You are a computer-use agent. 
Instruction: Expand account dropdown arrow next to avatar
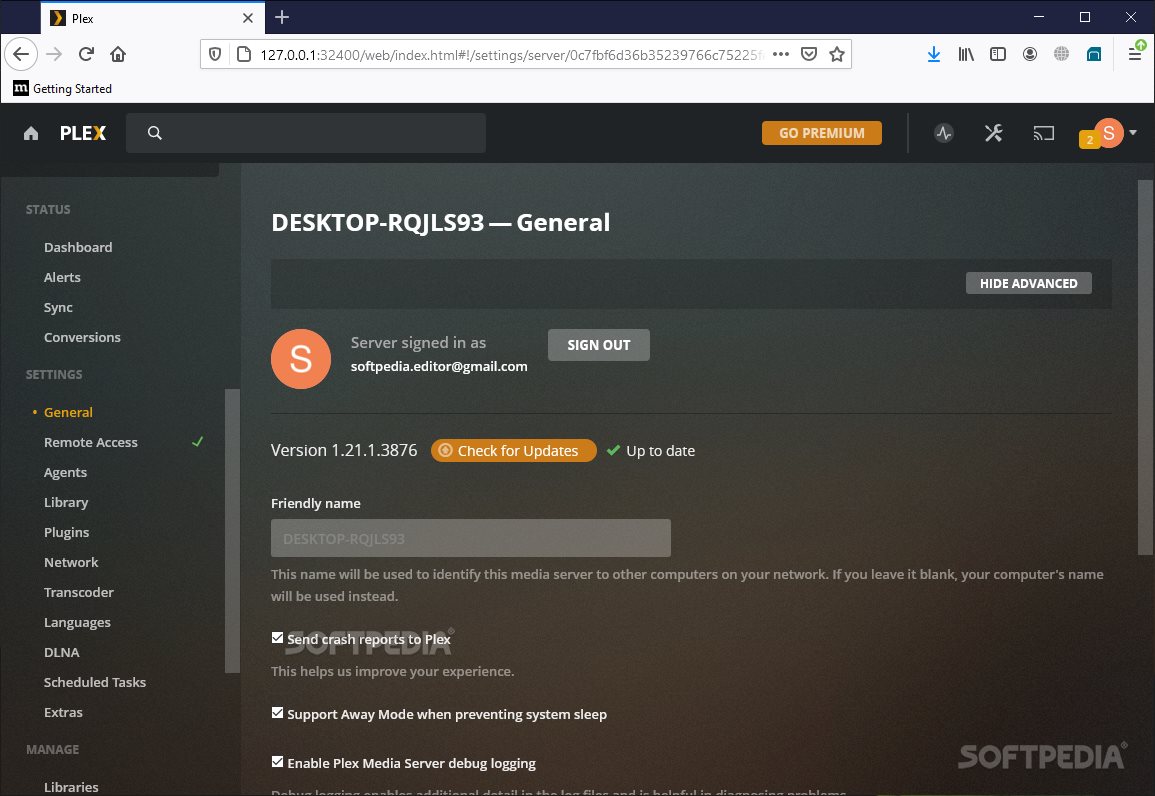pos(1134,133)
